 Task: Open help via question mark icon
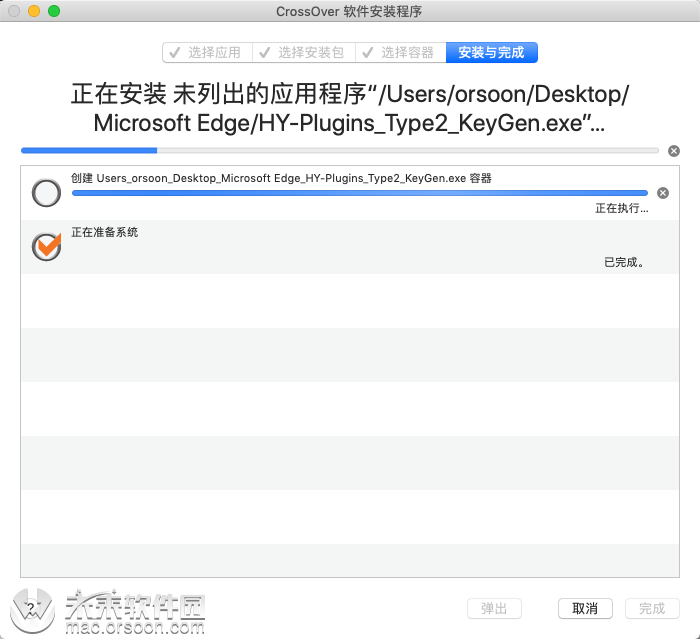pos(32,610)
